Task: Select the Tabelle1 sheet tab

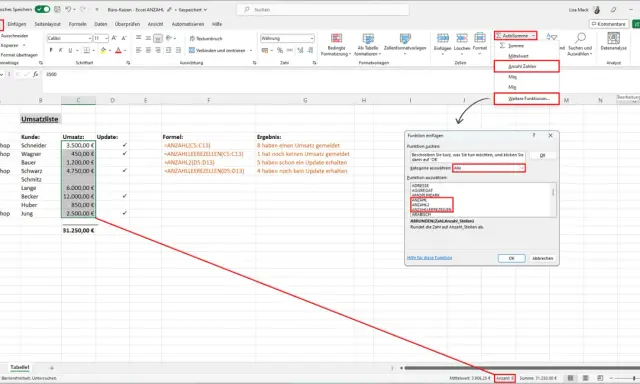Action: coord(20,367)
